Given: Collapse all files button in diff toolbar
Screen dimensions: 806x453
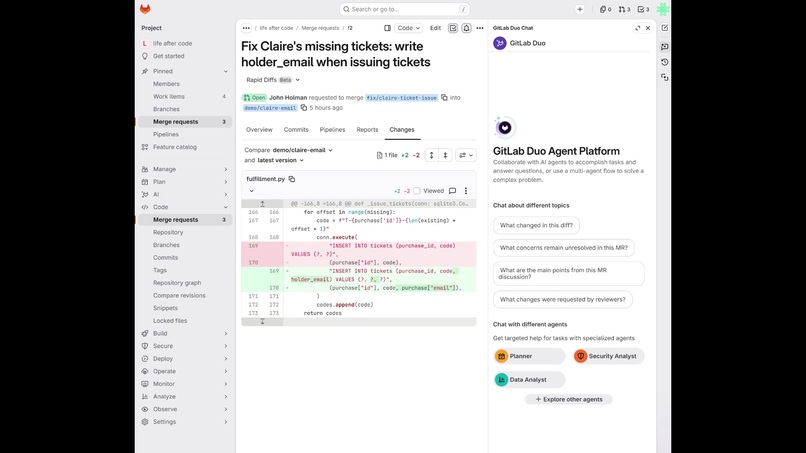Looking at the screenshot, I should 445,155.
